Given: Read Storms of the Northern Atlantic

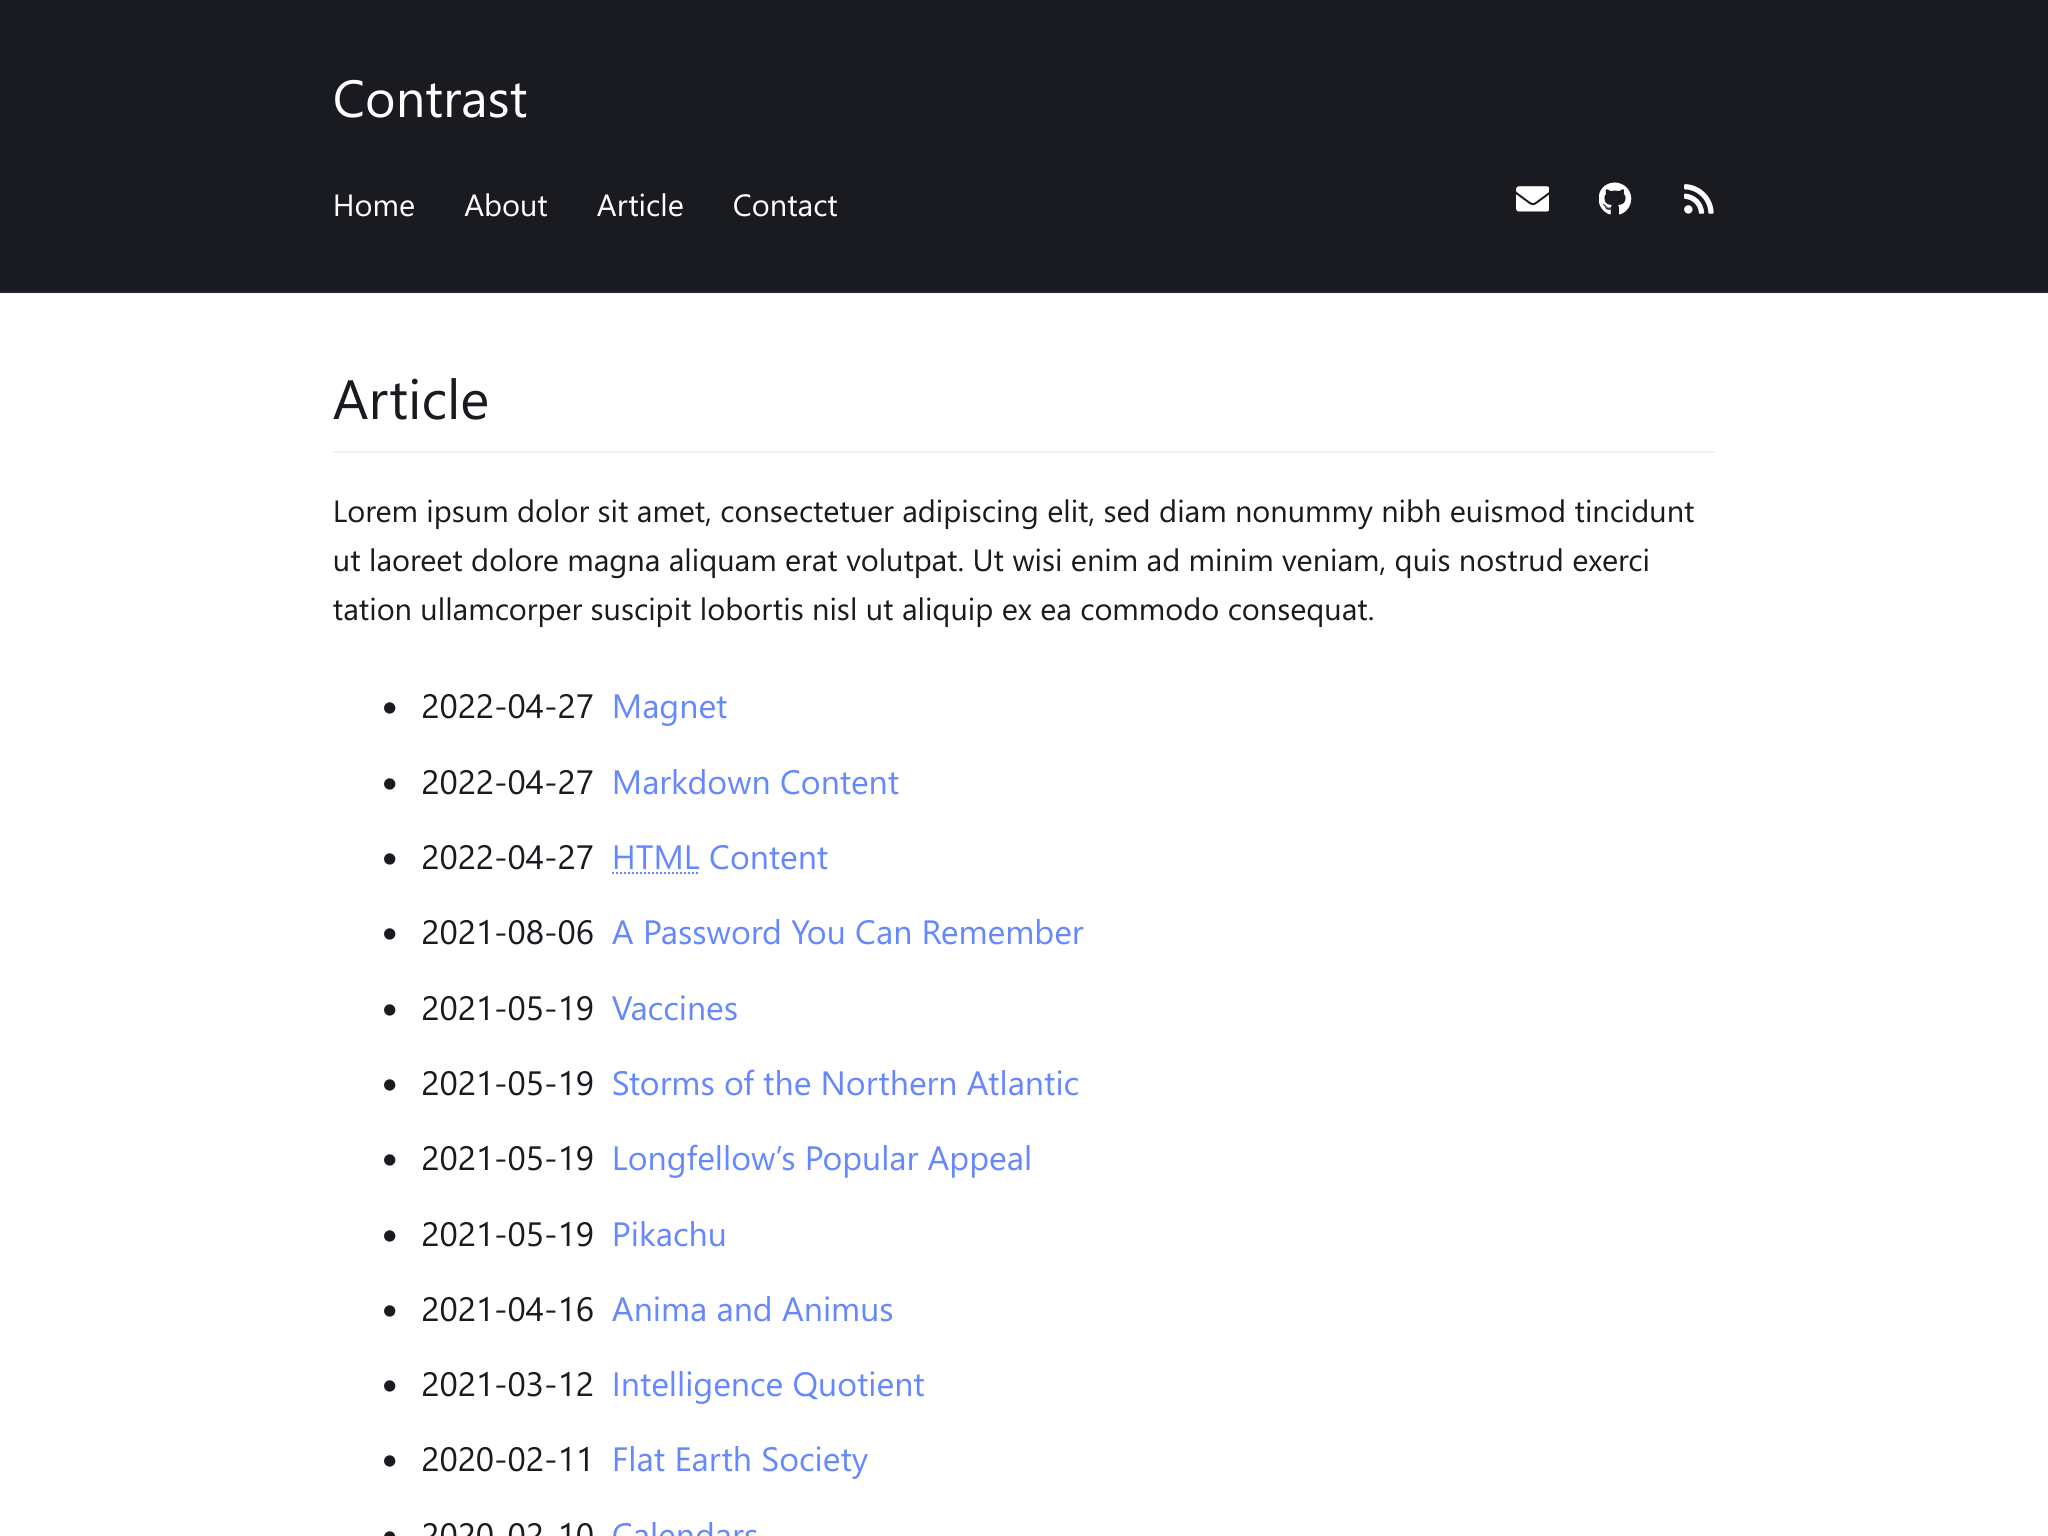Looking at the screenshot, I should click(845, 1084).
